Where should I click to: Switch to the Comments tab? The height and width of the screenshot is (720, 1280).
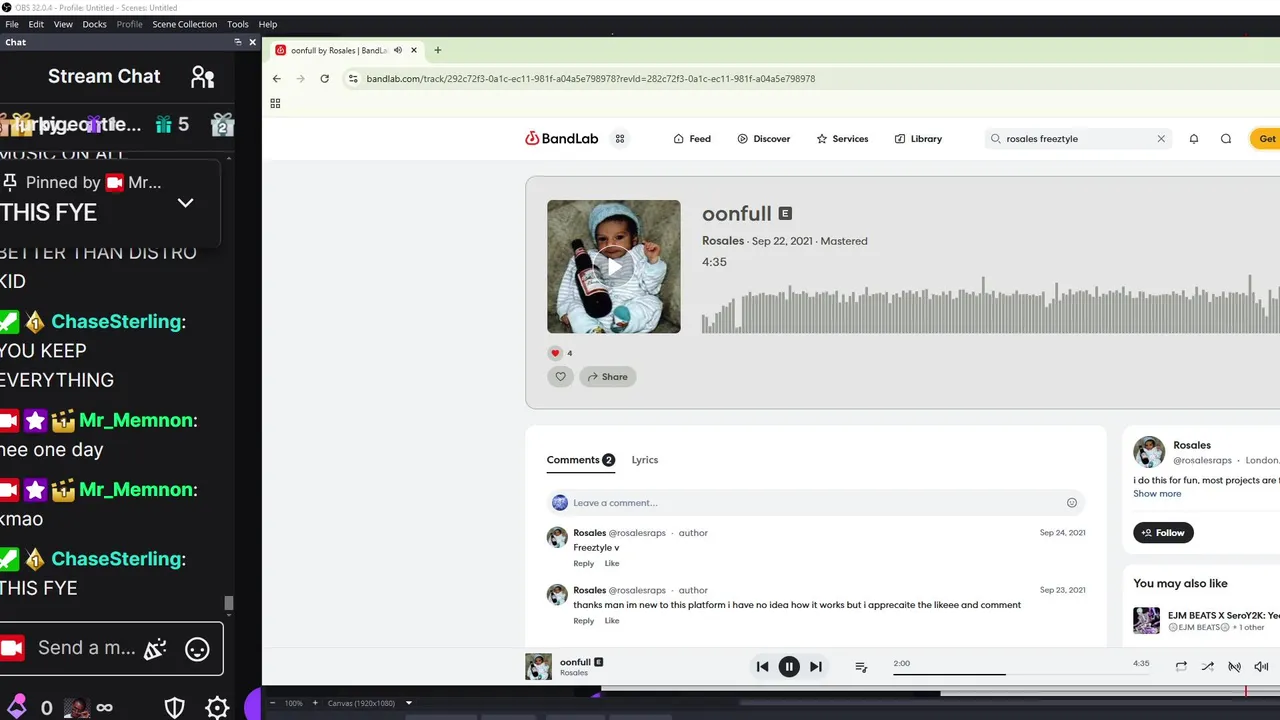click(580, 460)
